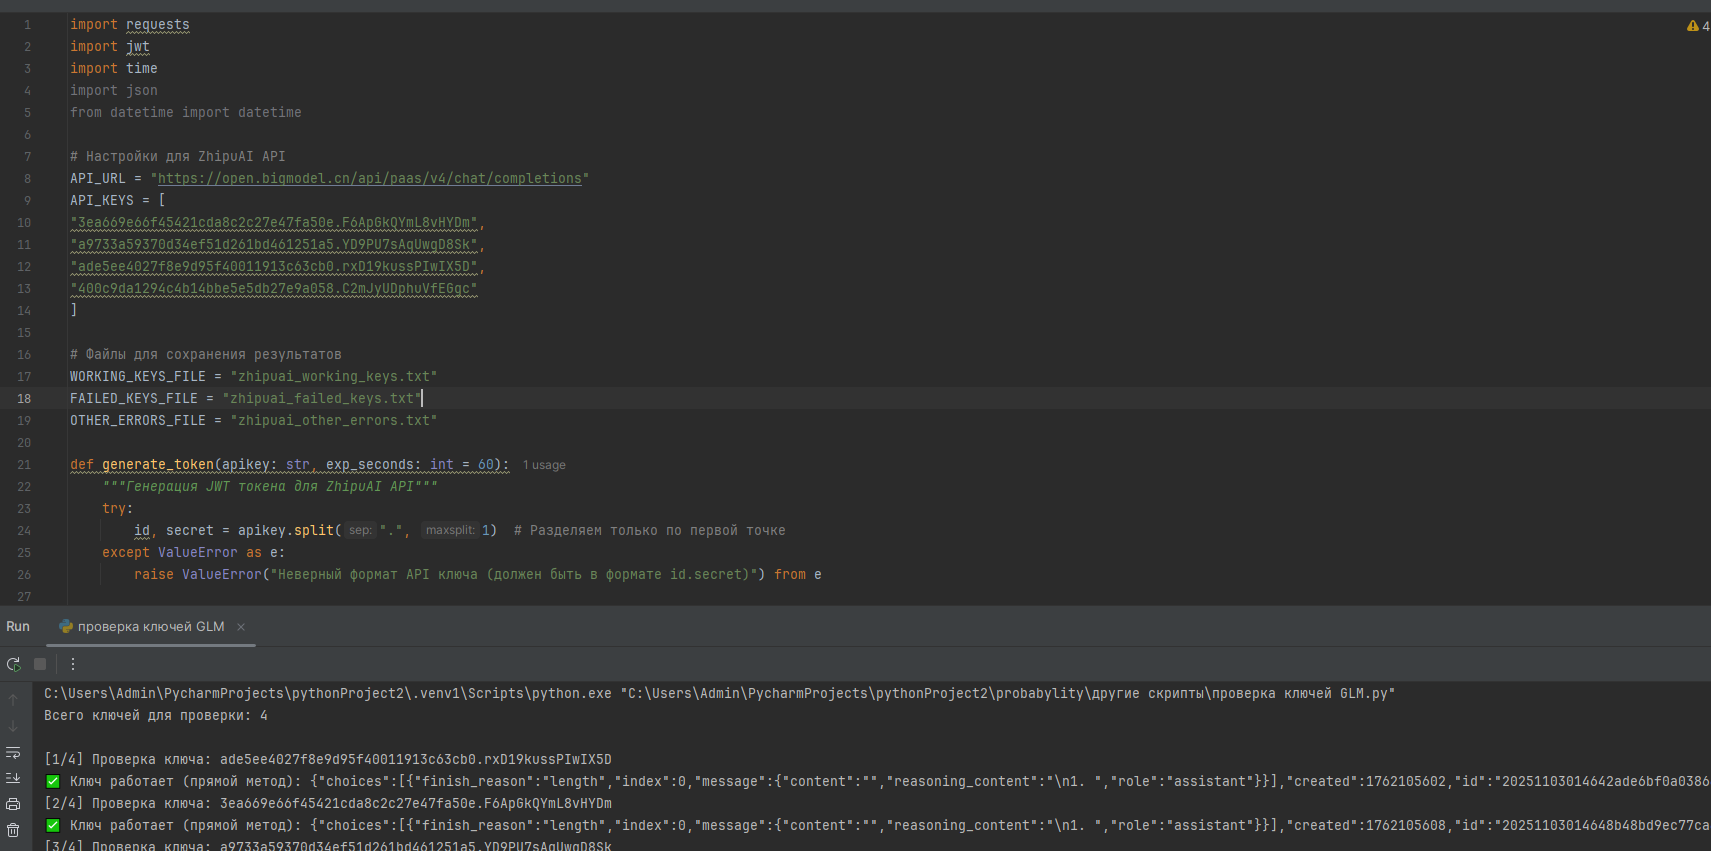Click the 'maxsplit:' inlay hint on line 24
The width and height of the screenshot is (1711, 851).
(x=449, y=531)
